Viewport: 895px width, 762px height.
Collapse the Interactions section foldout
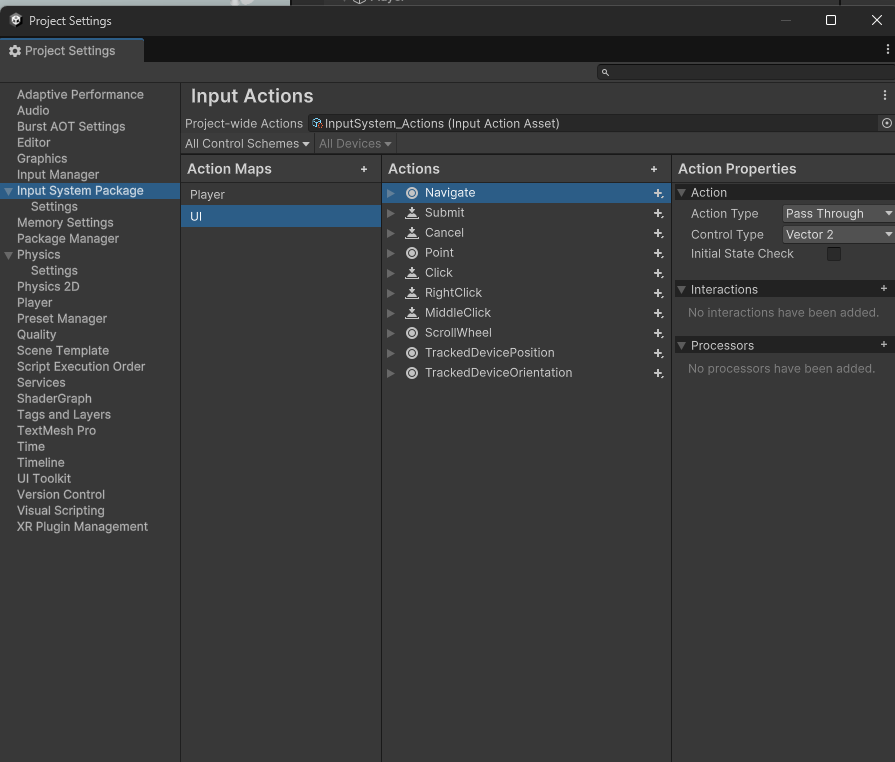tap(682, 289)
